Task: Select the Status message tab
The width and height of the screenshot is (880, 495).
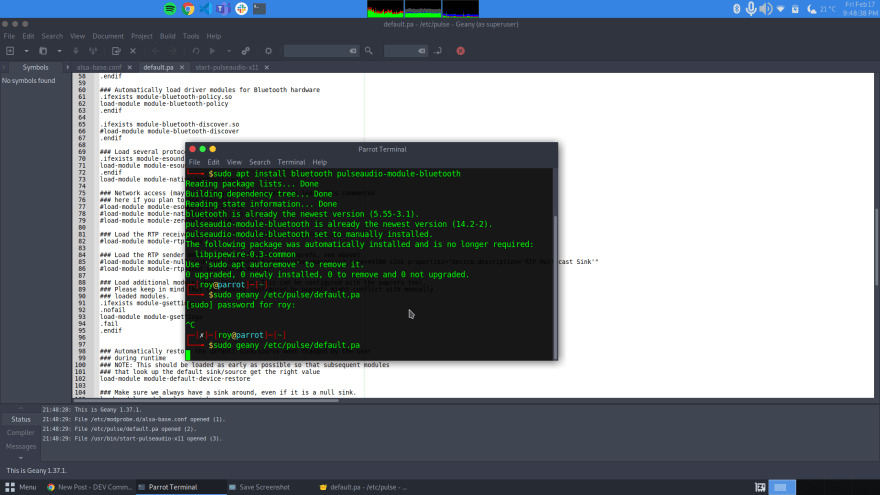Action: pyautogui.click(x=21, y=419)
